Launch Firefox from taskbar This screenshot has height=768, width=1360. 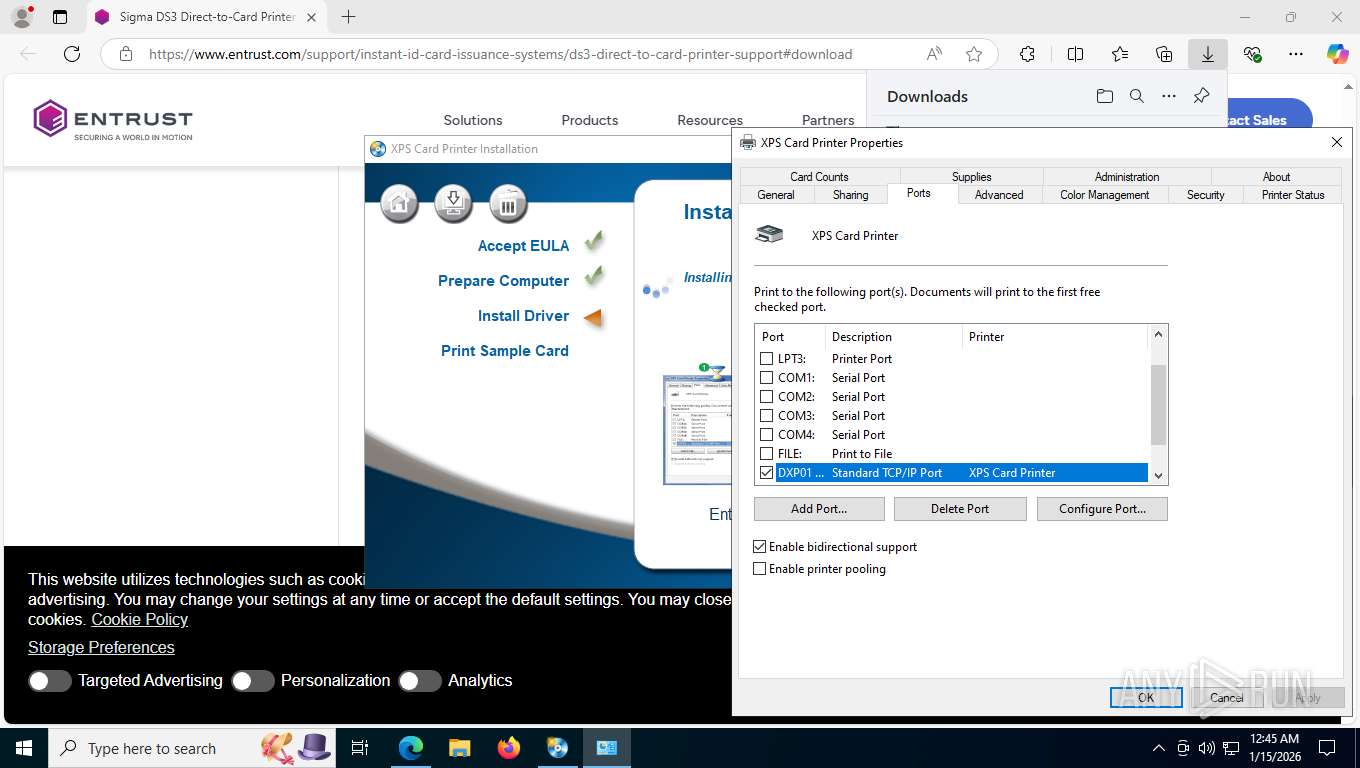[x=509, y=748]
